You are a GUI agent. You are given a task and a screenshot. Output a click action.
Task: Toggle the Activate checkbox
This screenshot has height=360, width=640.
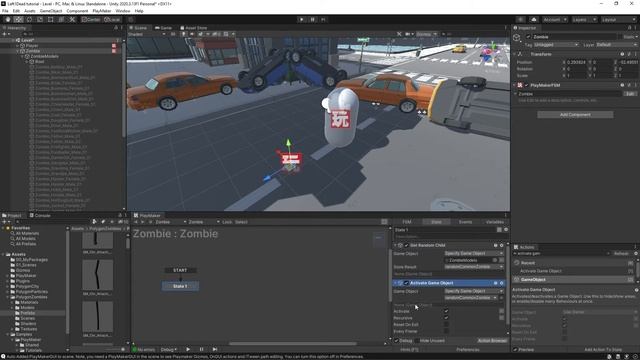(446, 311)
